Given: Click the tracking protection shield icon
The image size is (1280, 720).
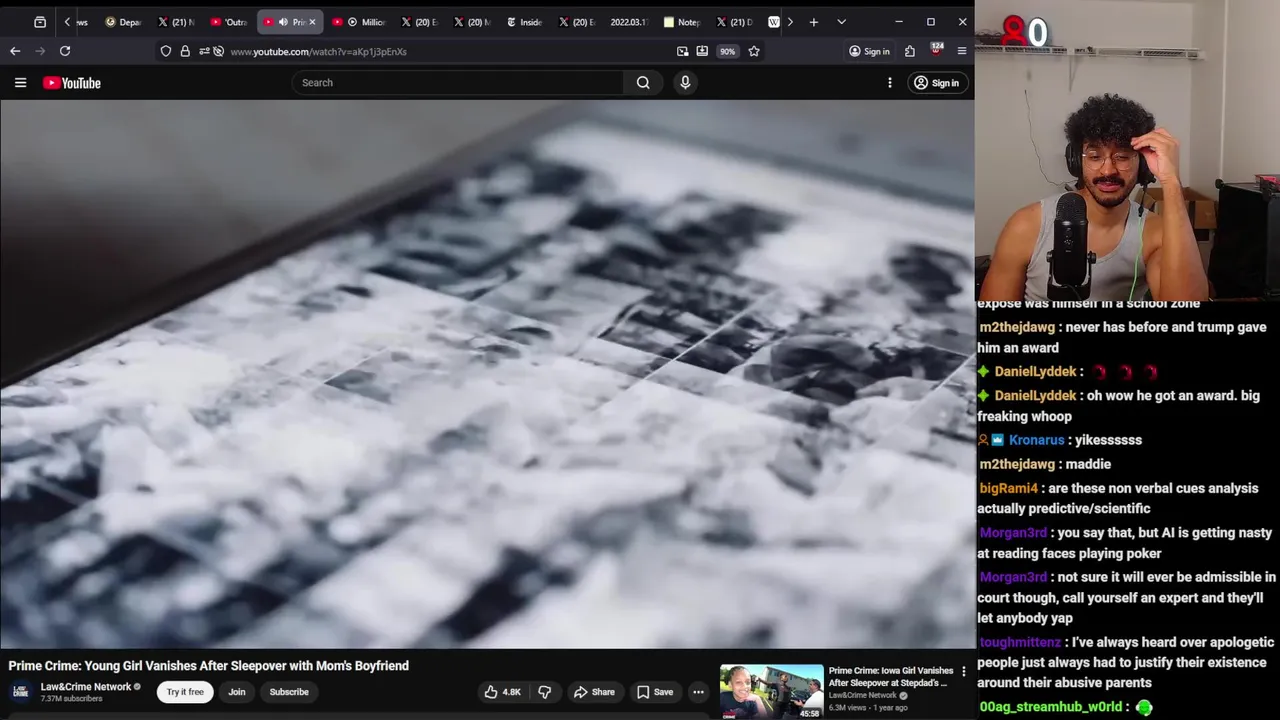Looking at the screenshot, I should click(x=166, y=51).
